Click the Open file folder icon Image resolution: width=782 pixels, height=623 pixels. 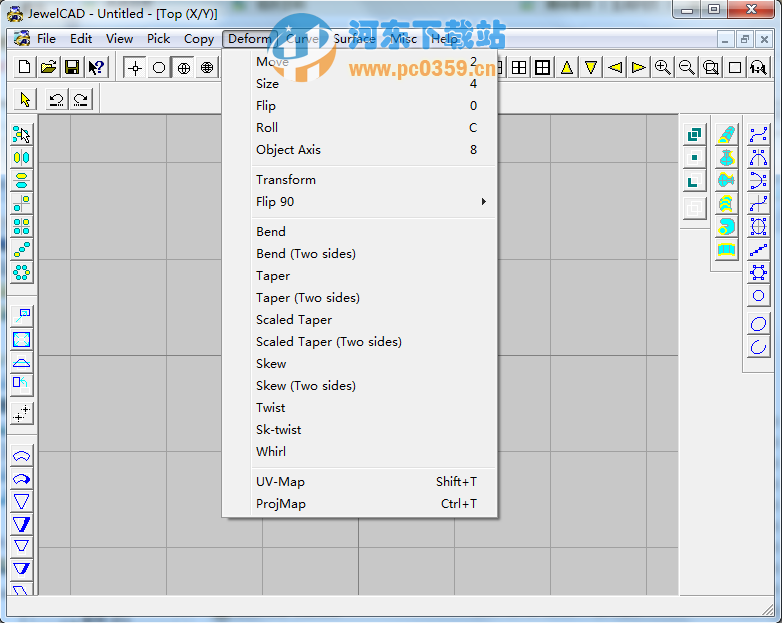pyautogui.click(x=48, y=67)
